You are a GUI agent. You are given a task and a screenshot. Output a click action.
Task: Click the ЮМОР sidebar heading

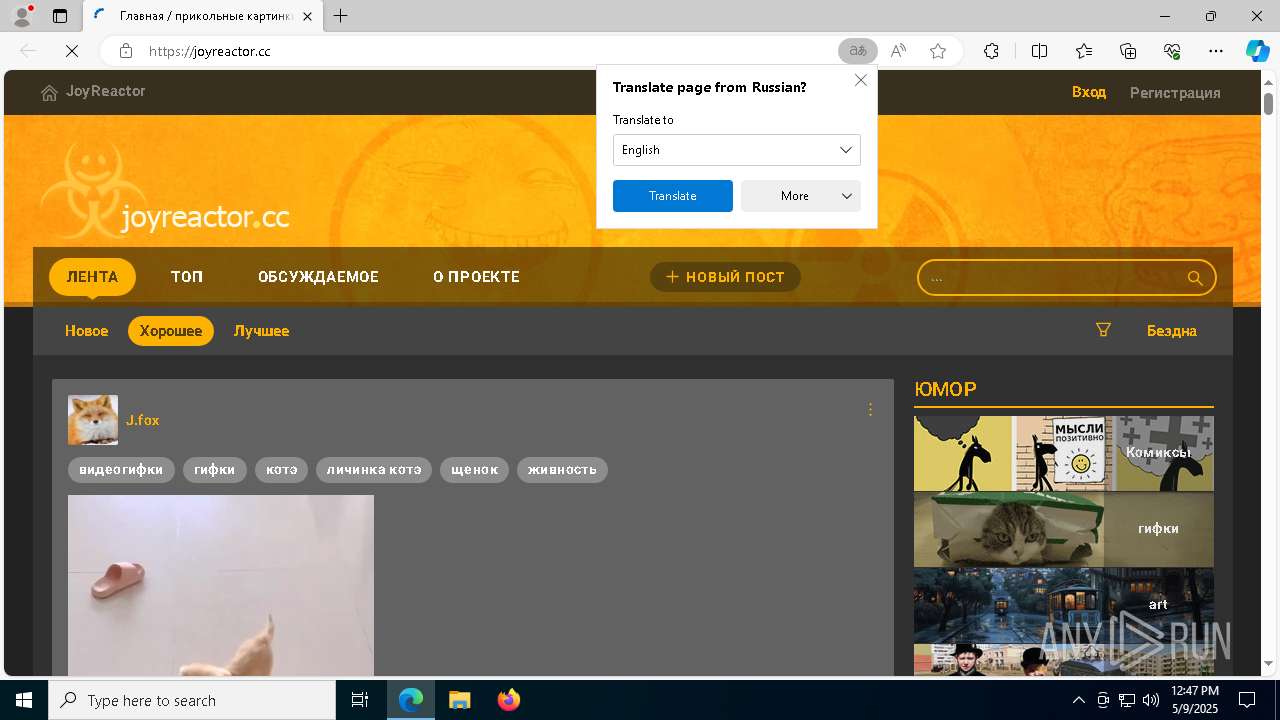pos(945,389)
